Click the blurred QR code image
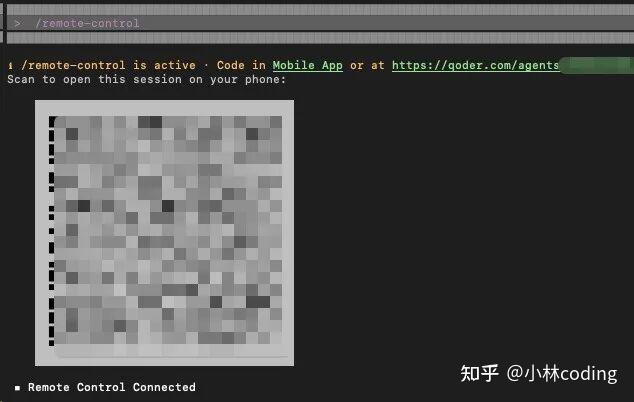The width and height of the screenshot is (634, 402). click(x=165, y=233)
